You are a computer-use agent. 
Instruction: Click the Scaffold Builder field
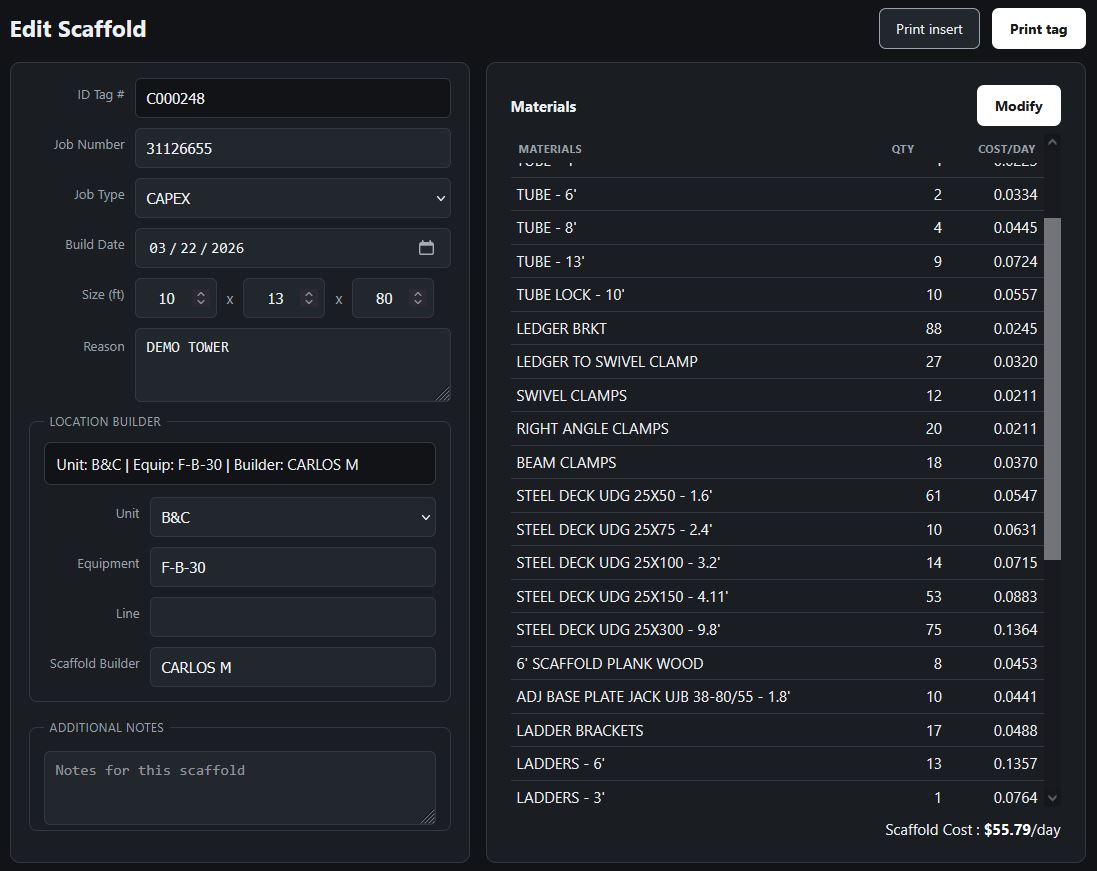[x=292, y=667]
